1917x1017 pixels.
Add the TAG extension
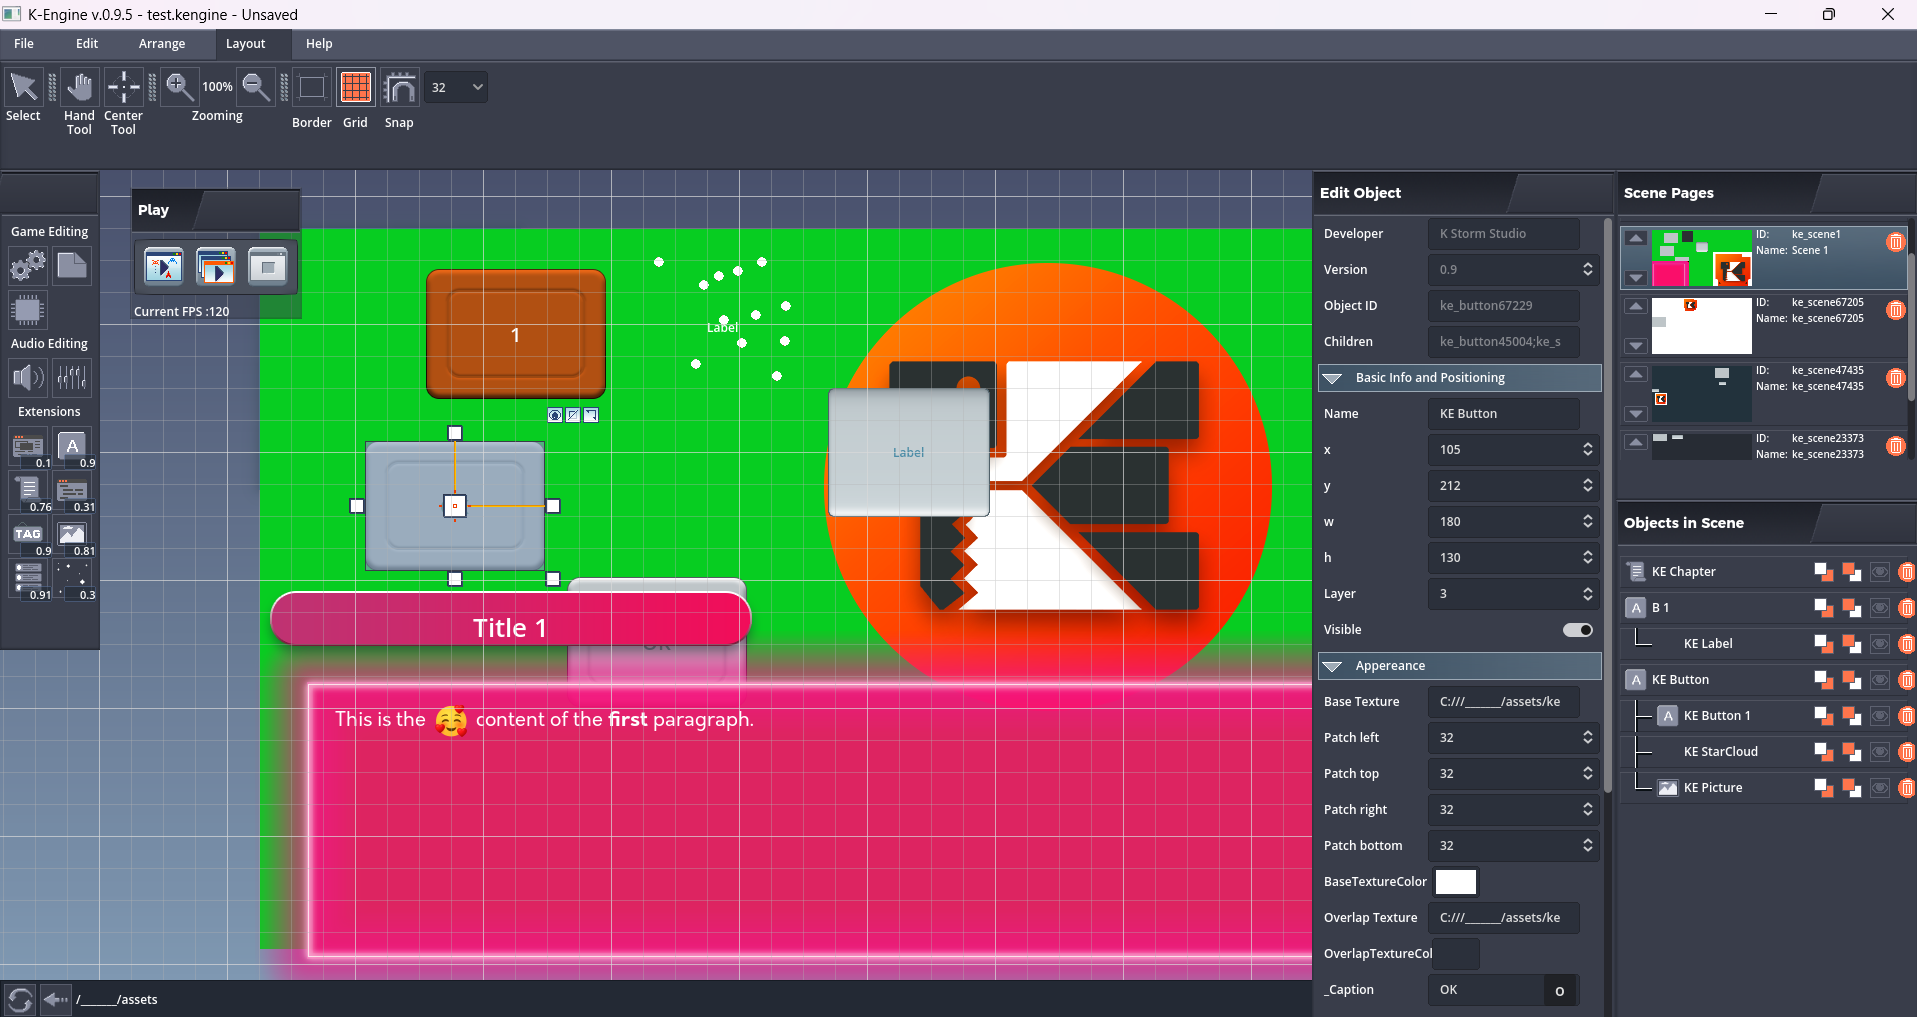(x=29, y=536)
